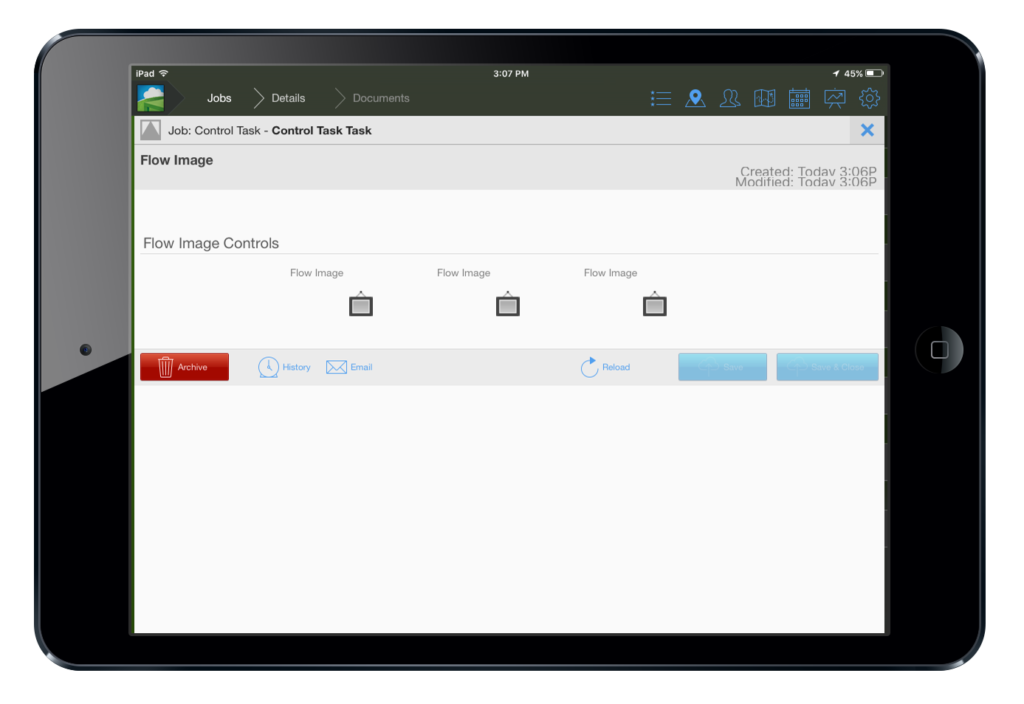Screen dimensions: 1024x704
Task: Go to the Documents breadcrumb
Action: 381,98
